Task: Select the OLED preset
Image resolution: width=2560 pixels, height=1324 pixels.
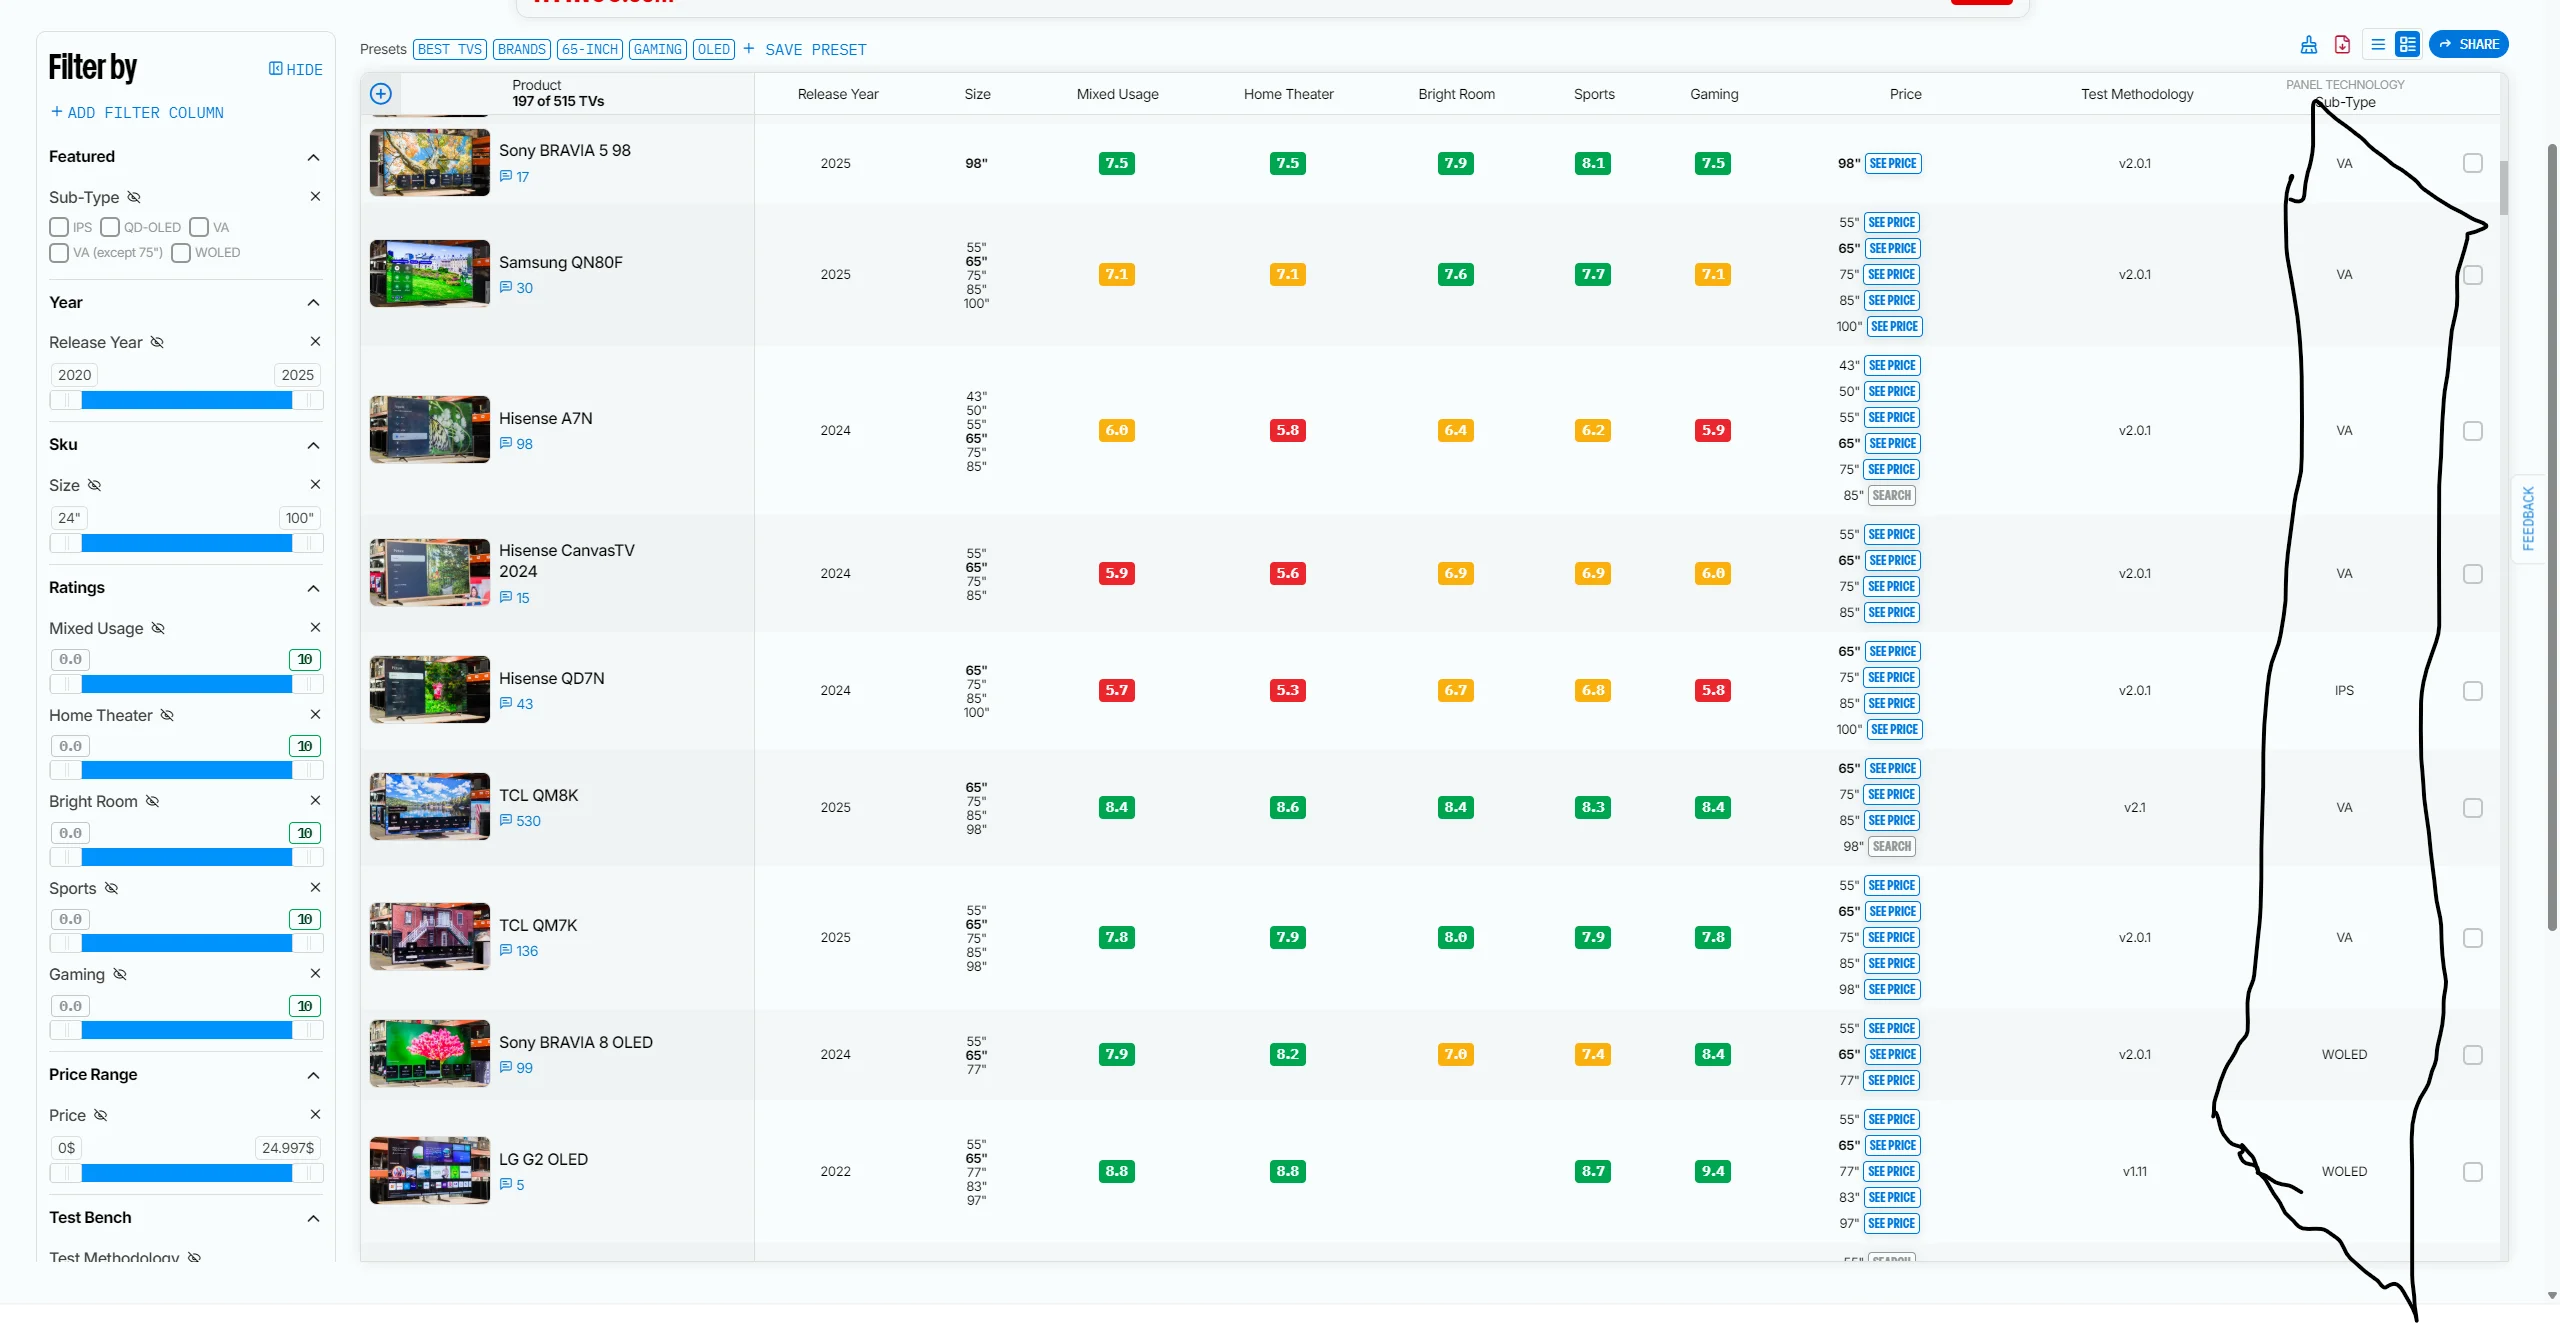Action: pyautogui.click(x=713, y=49)
